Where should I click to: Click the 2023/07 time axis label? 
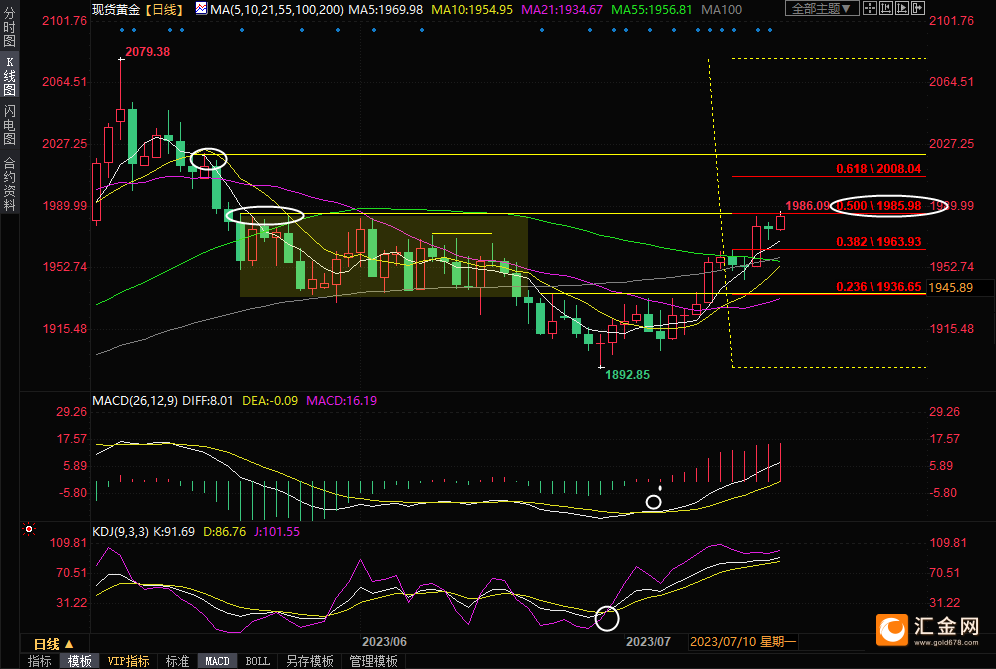click(648, 642)
